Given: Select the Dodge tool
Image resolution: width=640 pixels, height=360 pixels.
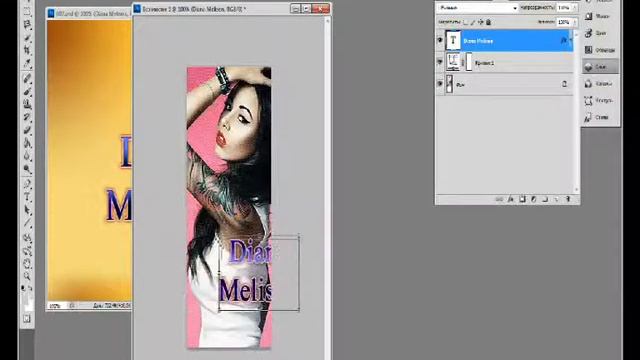Looking at the screenshot, I should coord(27,169).
